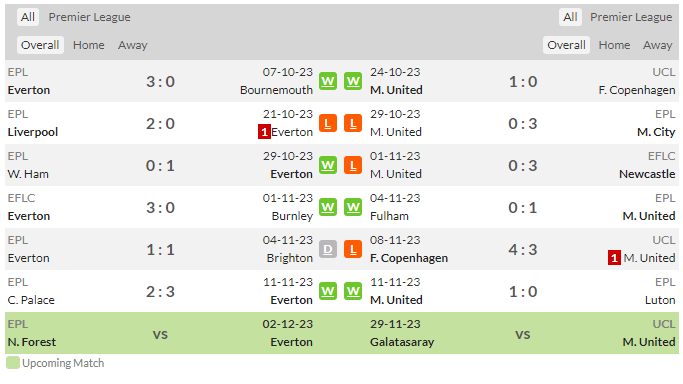Switch left panel to Premier League tab
Image resolution: width=683 pixels, height=384 pixels.
click(89, 17)
